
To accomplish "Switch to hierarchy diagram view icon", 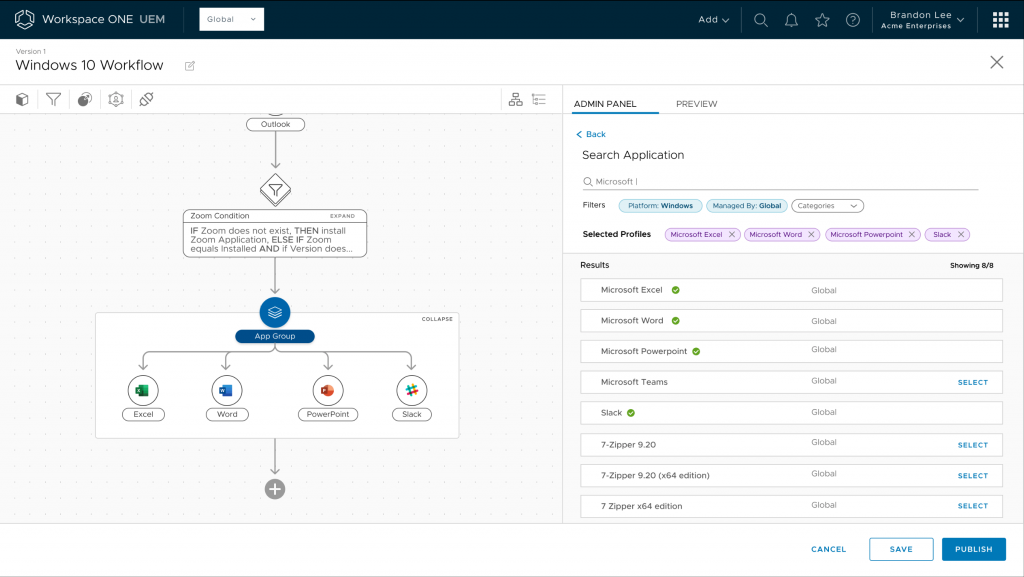I will point(516,99).
